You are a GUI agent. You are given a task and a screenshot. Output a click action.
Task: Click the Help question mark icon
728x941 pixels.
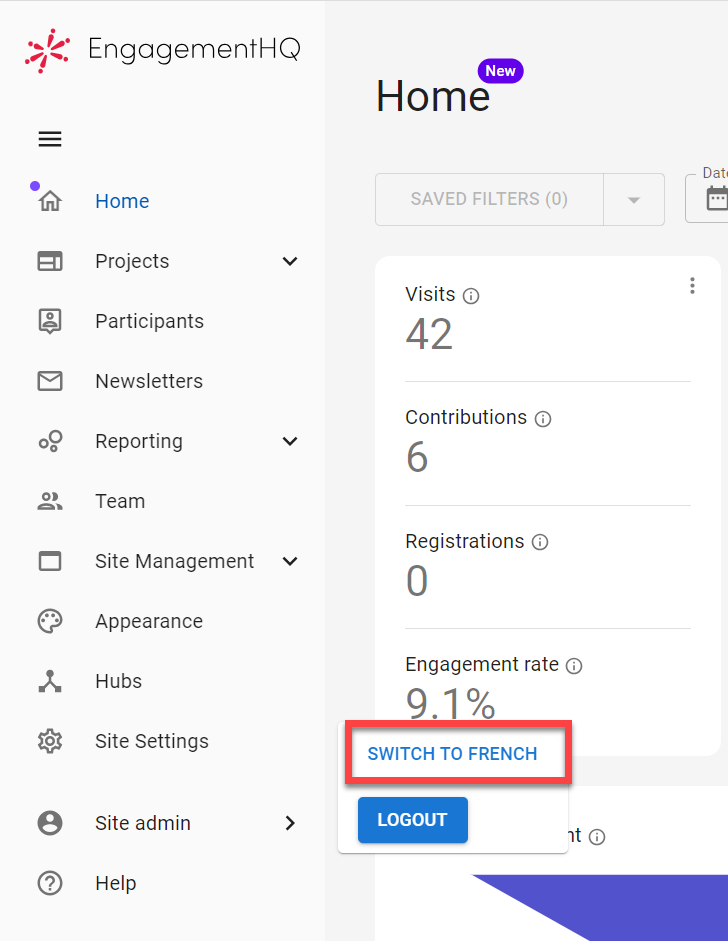click(x=50, y=883)
